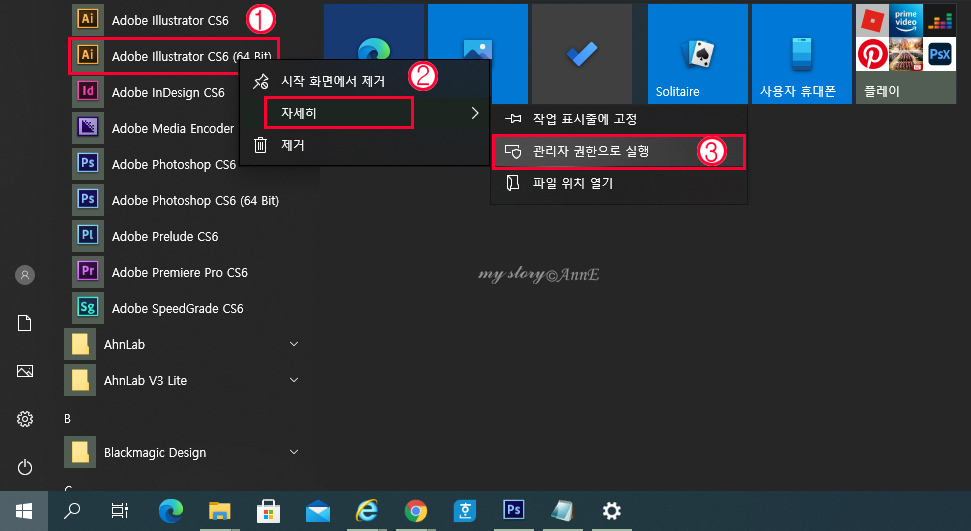Select 시작 화면에서 제거 in context menu
Image resolution: width=971 pixels, height=531 pixels.
(x=364, y=81)
